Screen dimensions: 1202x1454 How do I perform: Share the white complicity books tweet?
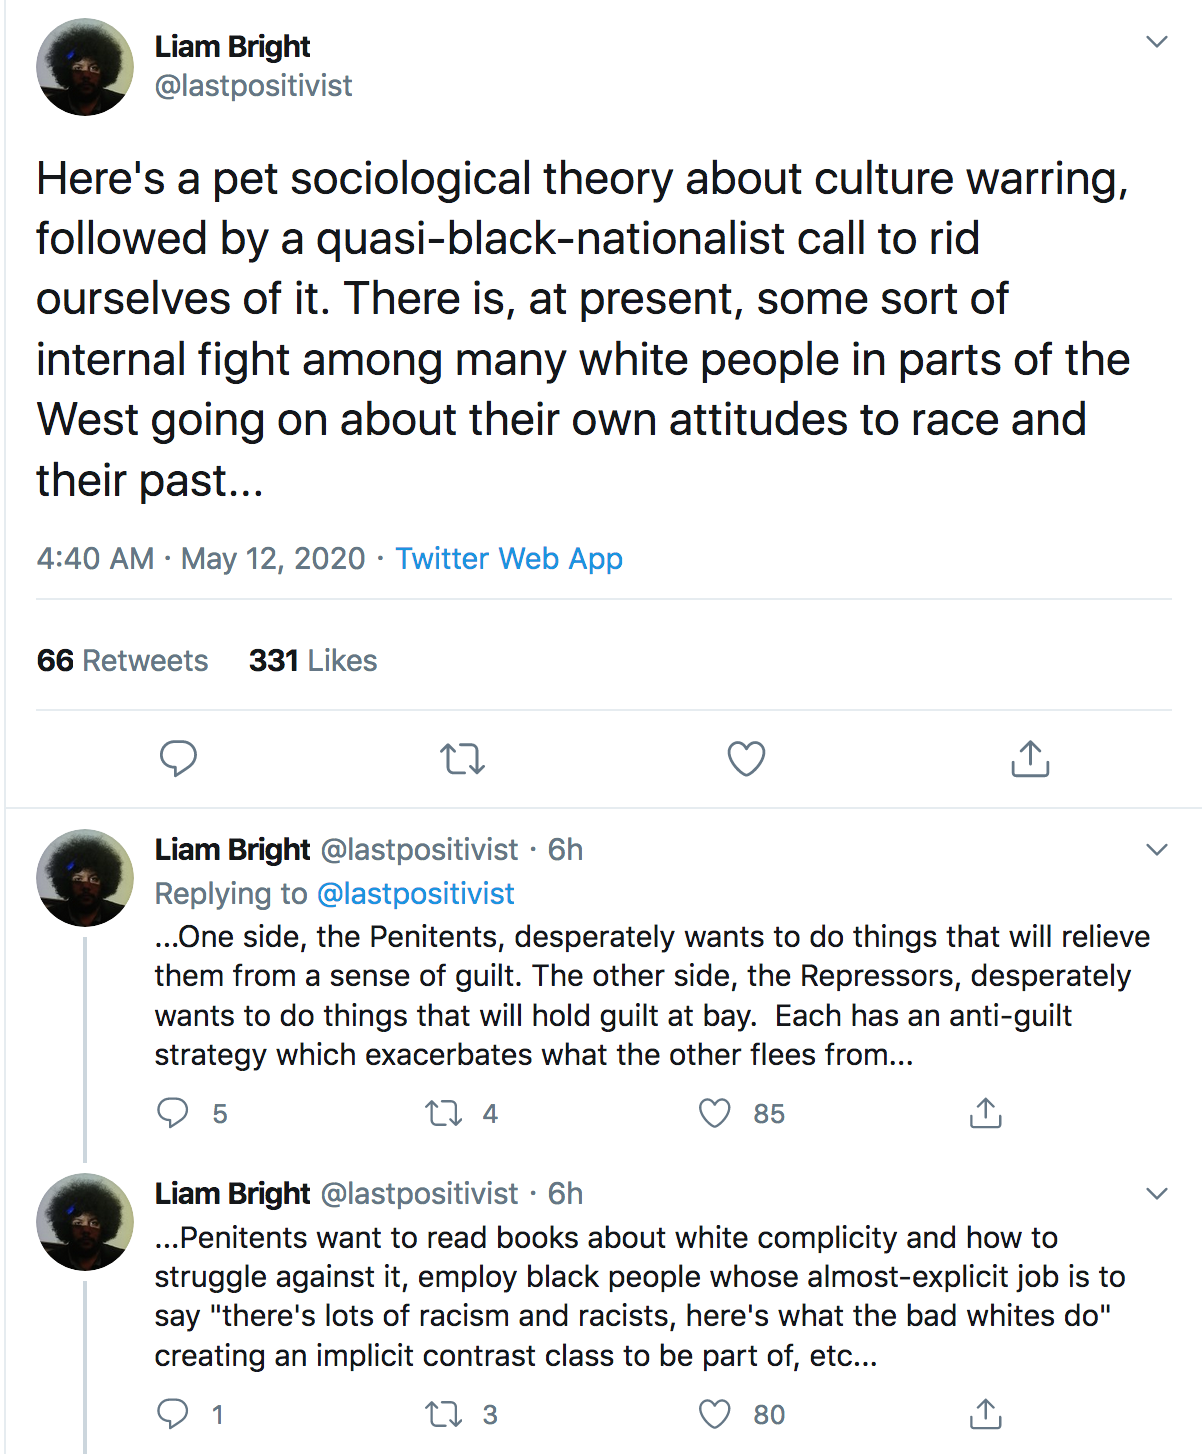[x=985, y=1414]
